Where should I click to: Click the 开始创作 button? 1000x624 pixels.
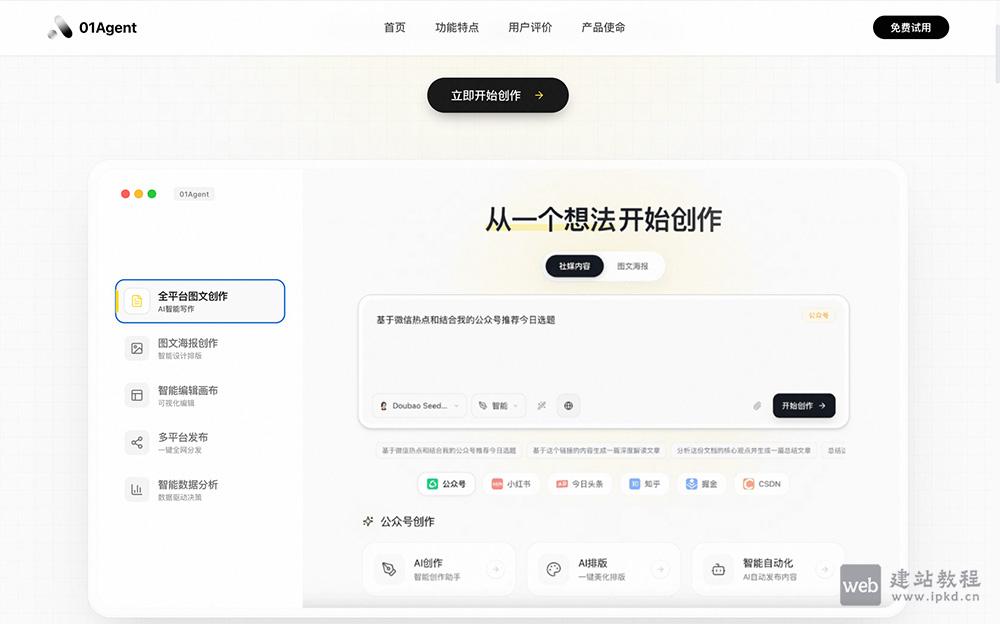point(803,405)
